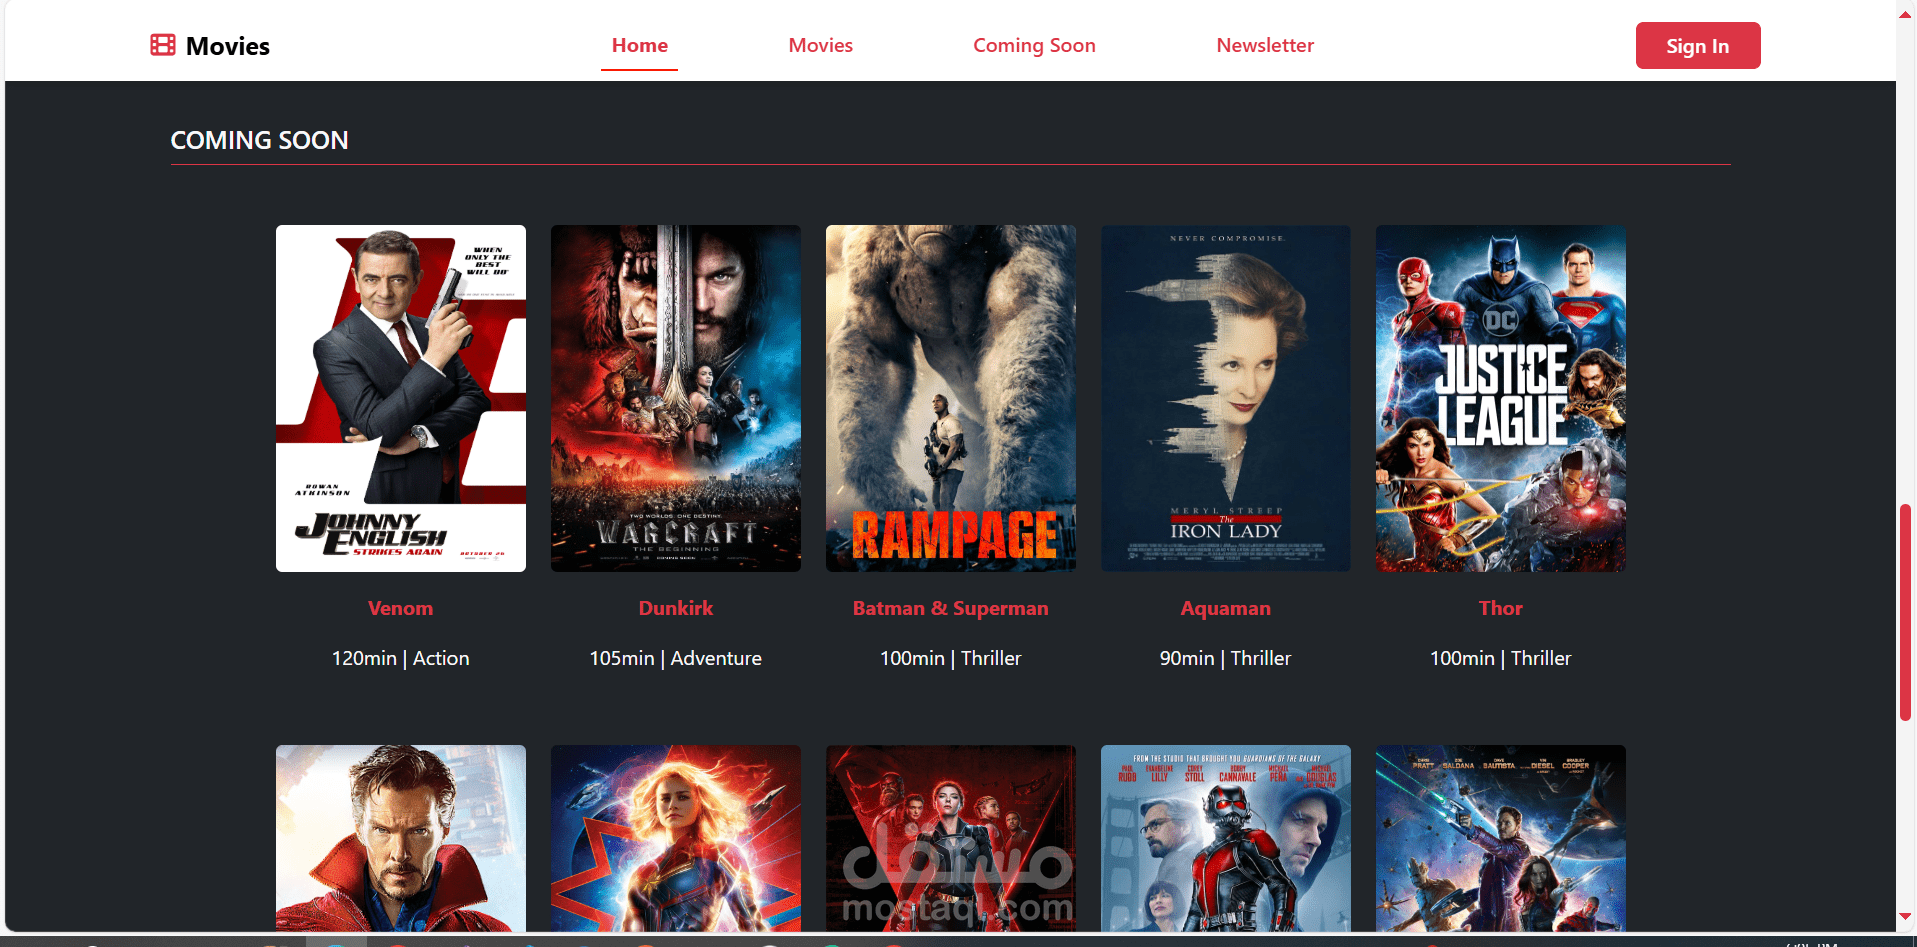The image size is (1917, 947).
Task: Open the Newsletter nav link
Action: pyautogui.click(x=1265, y=45)
